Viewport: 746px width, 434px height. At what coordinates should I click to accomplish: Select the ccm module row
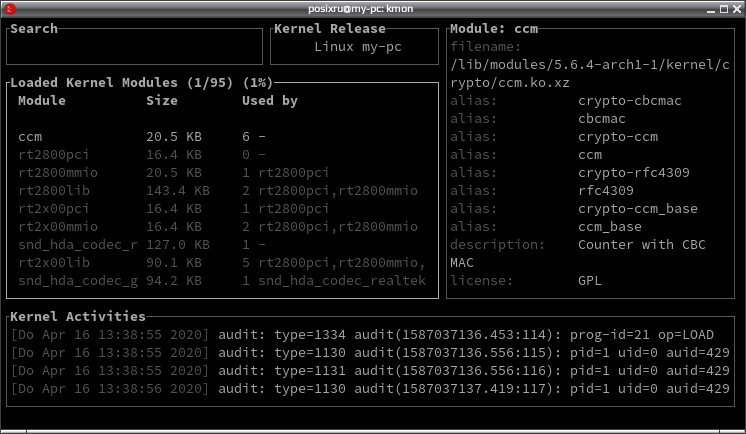tap(222, 137)
